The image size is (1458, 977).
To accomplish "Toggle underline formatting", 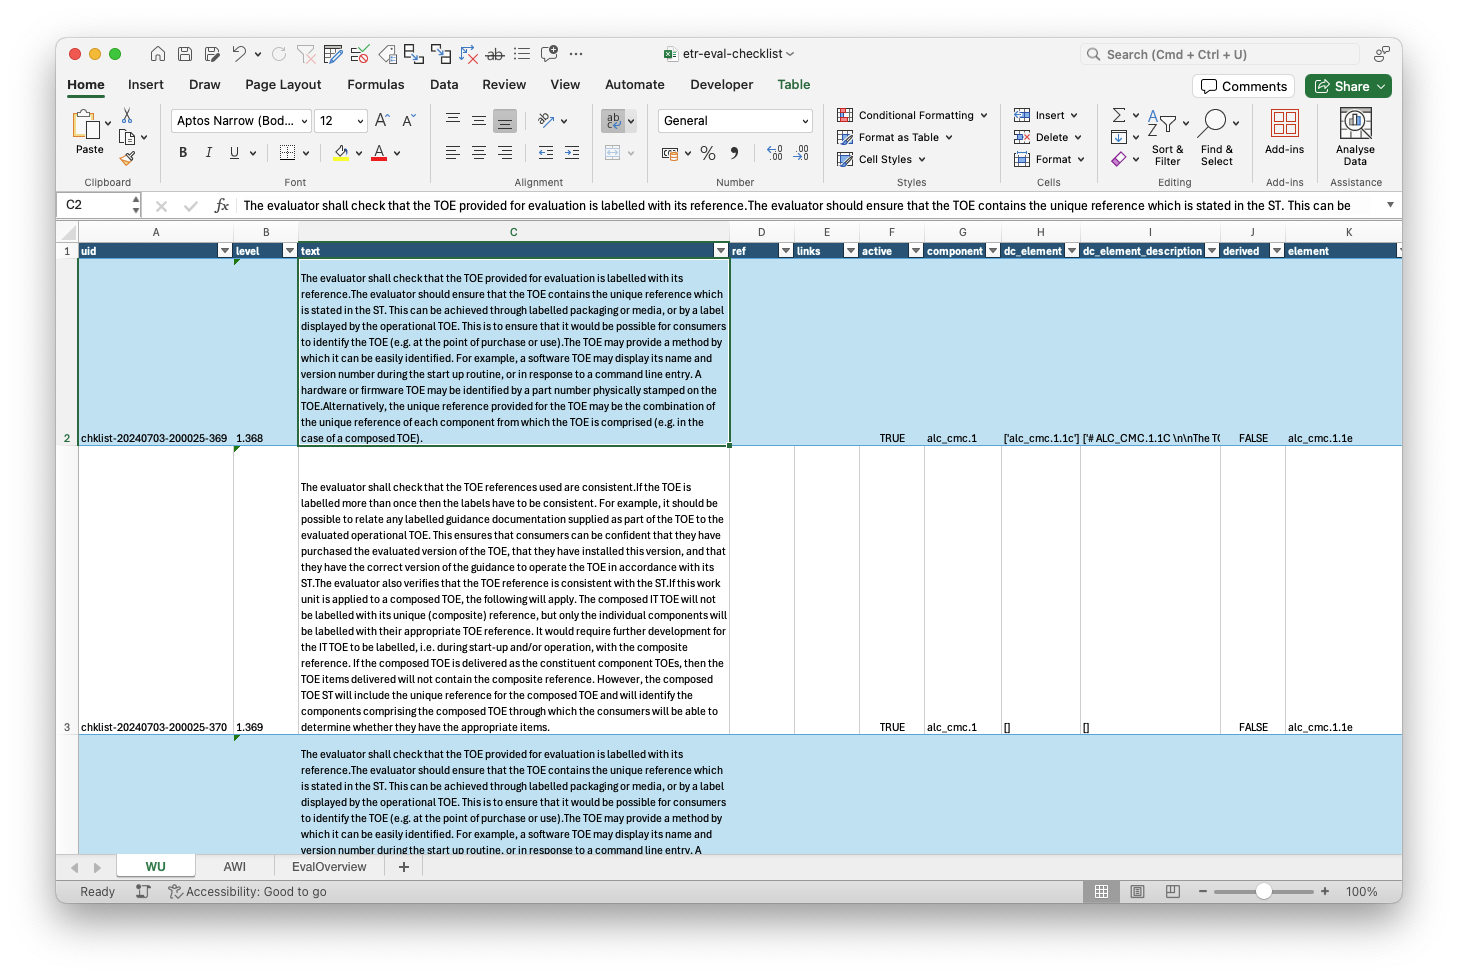I will (x=232, y=152).
